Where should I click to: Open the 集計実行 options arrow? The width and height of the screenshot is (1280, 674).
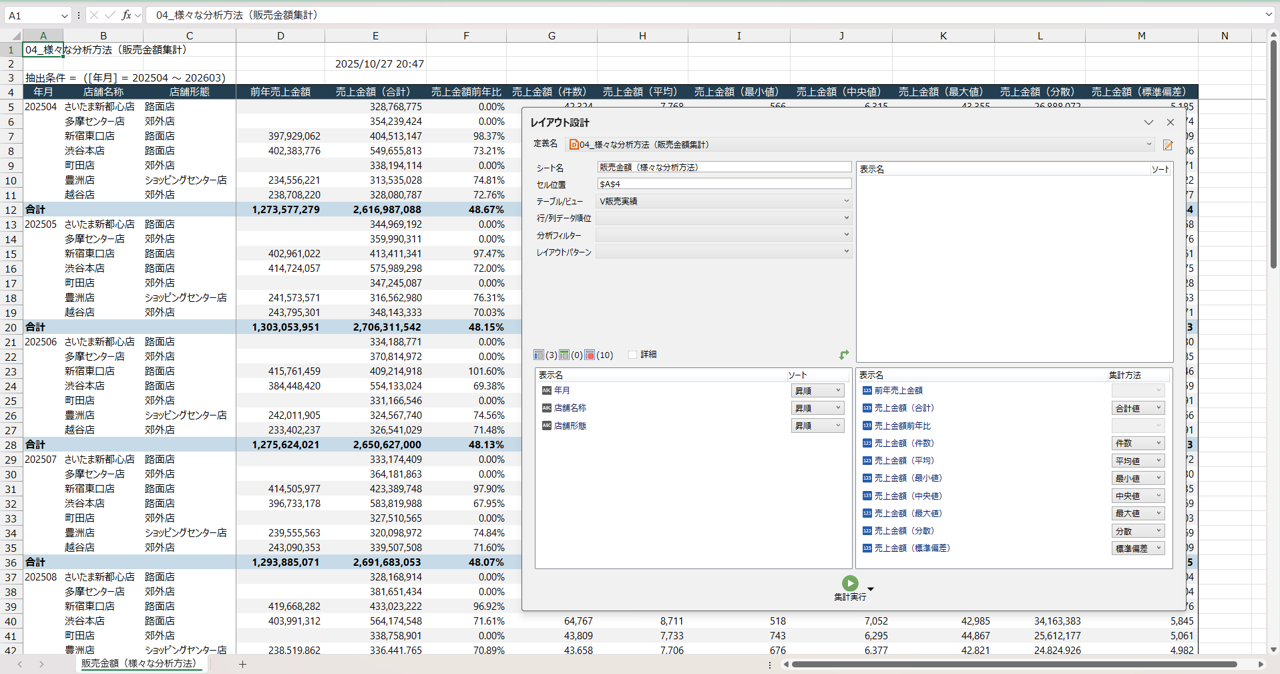(x=870, y=589)
